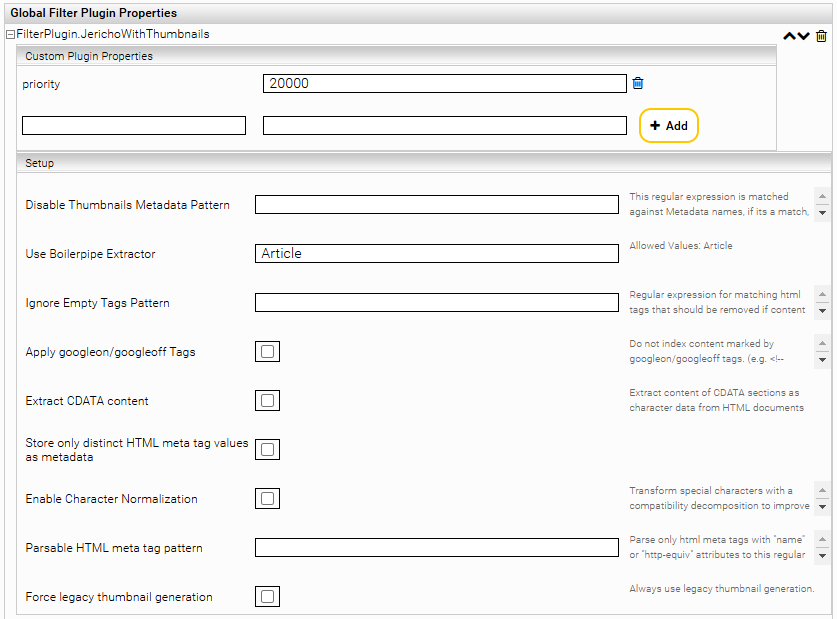Click the Force legacy thumbnail generation label

click(x=119, y=597)
